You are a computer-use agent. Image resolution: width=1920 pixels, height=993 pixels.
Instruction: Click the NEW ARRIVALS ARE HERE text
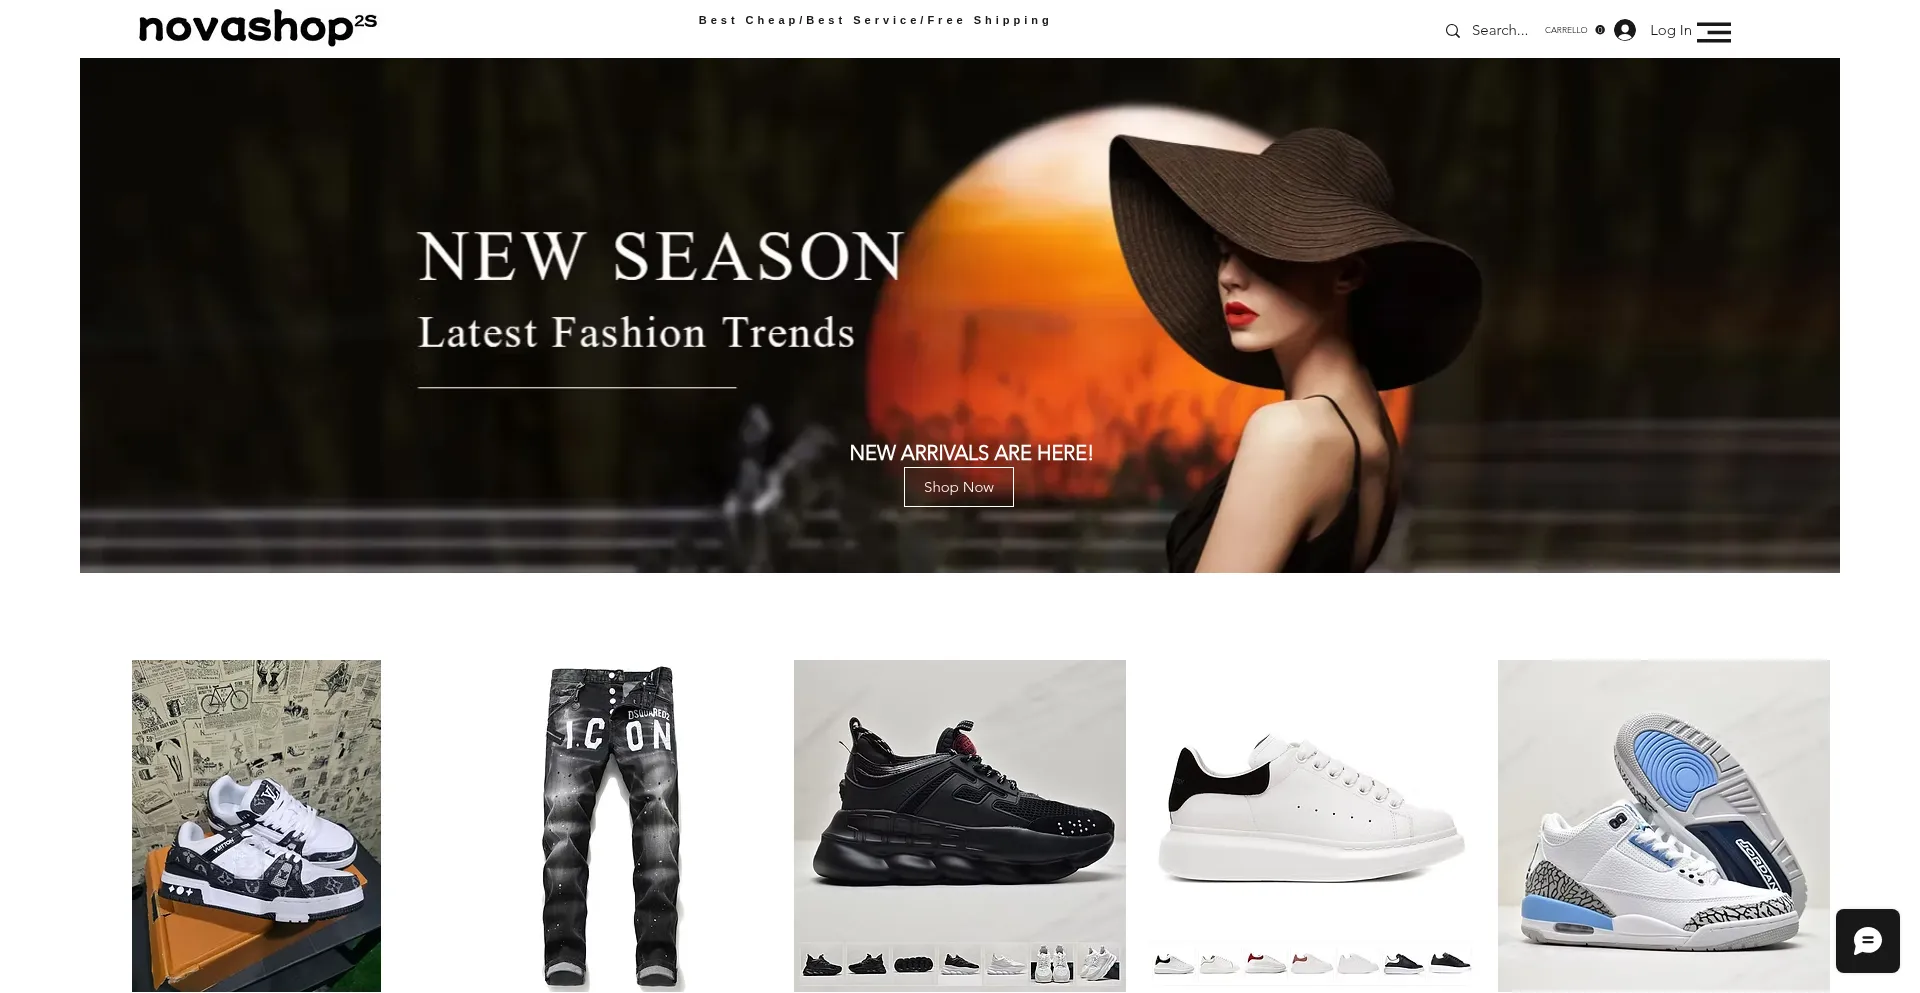[971, 453]
